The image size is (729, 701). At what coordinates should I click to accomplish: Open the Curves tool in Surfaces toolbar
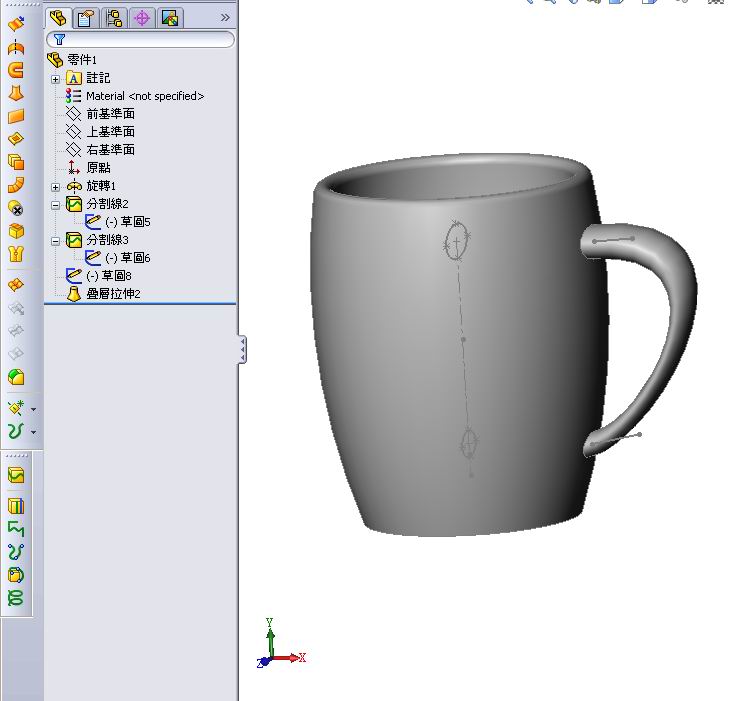[16, 431]
